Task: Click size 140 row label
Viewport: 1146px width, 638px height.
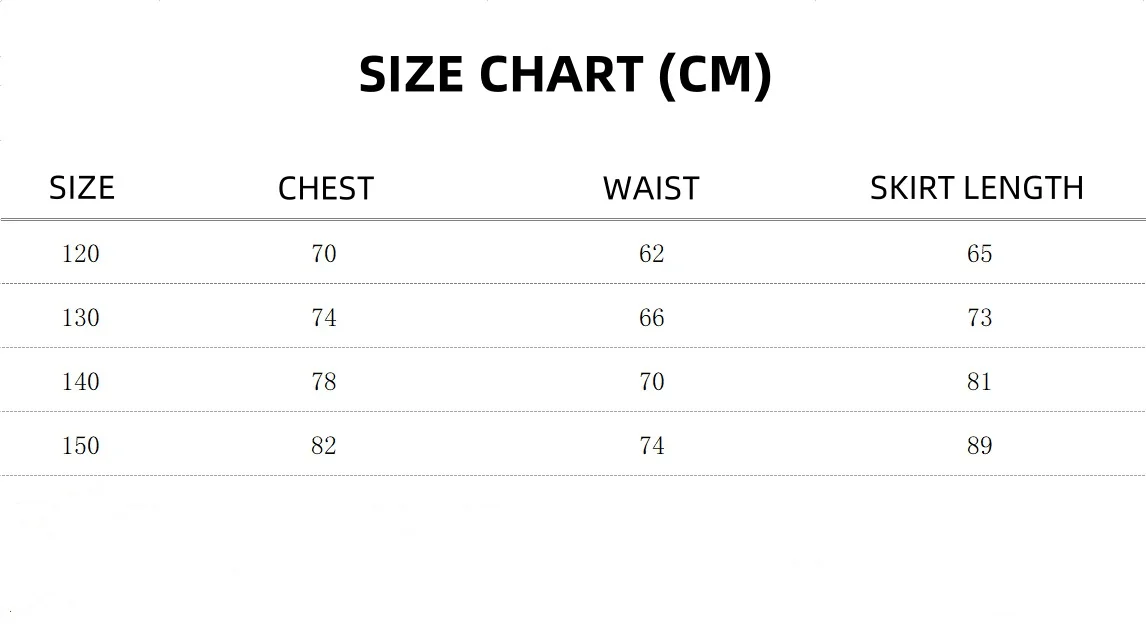Action: click(x=80, y=381)
